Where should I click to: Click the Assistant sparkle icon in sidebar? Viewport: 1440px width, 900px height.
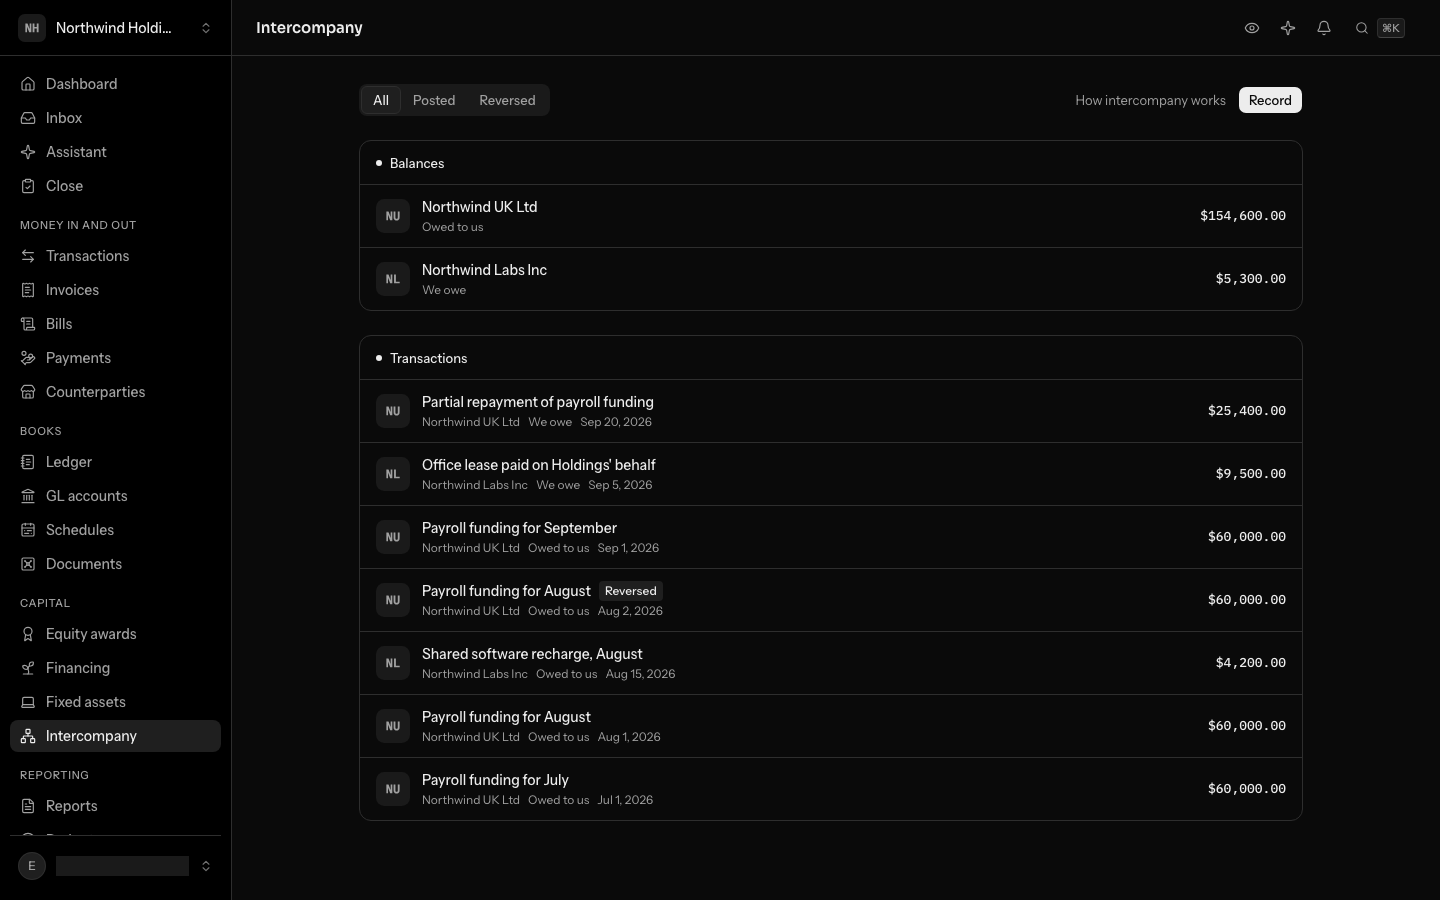click(28, 152)
